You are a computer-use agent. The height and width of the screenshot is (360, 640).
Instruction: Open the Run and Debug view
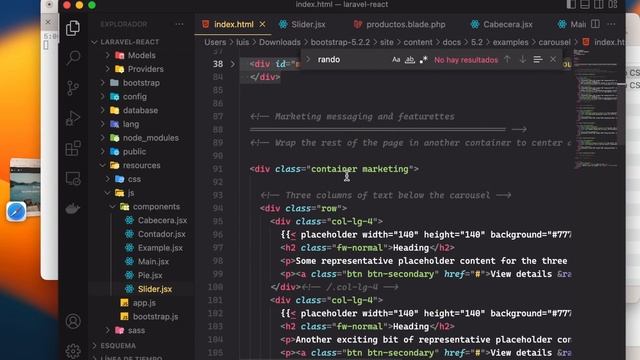click(x=73, y=118)
